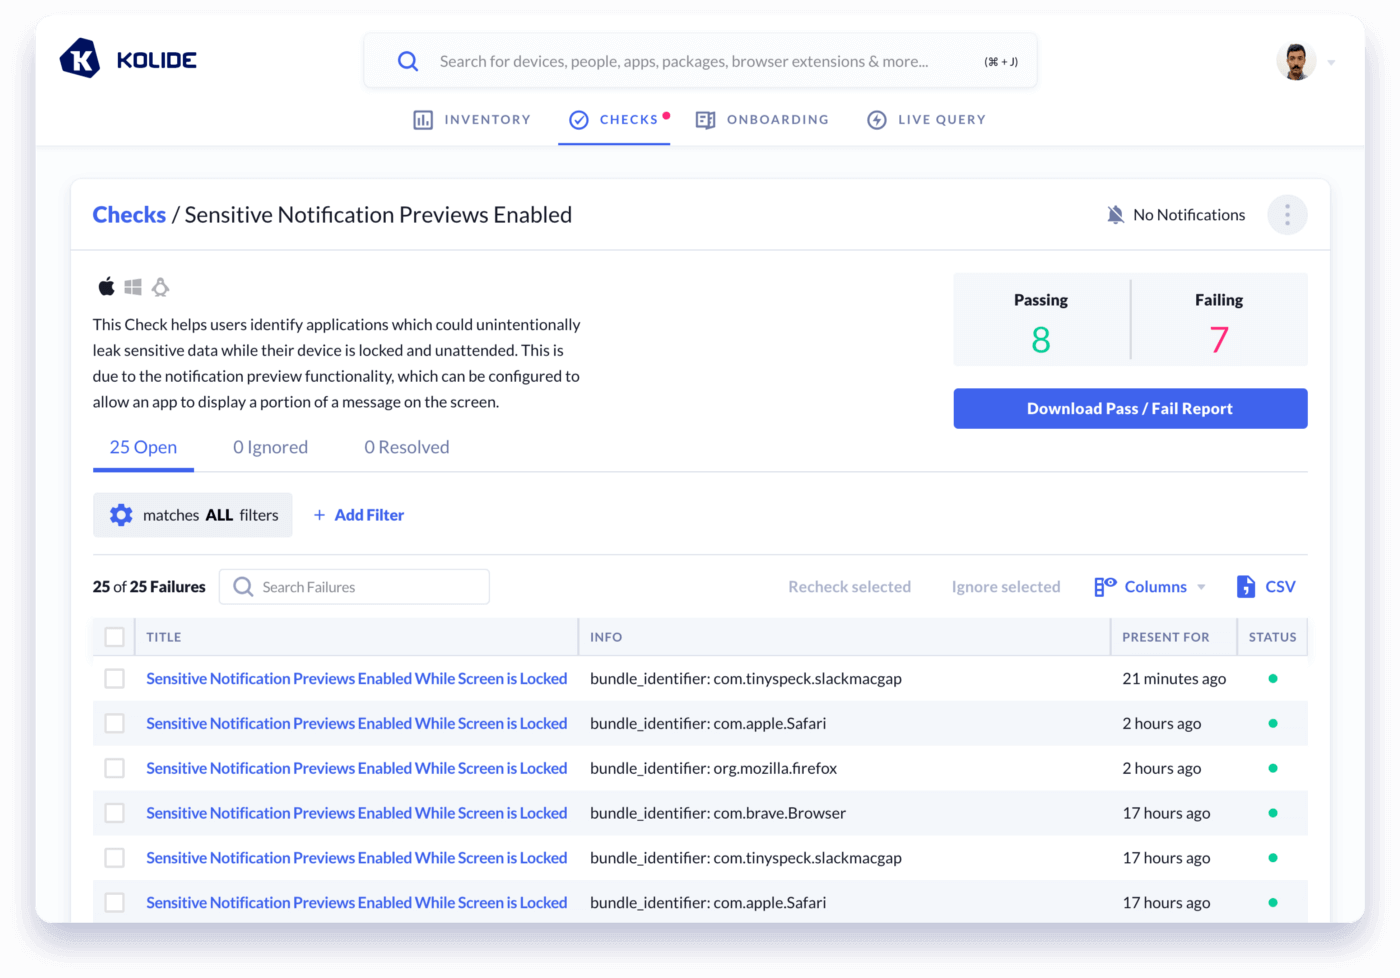Click Download Pass / Fail Report button
This screenshot has width=1400, height=978.
tap(1130, 409)
